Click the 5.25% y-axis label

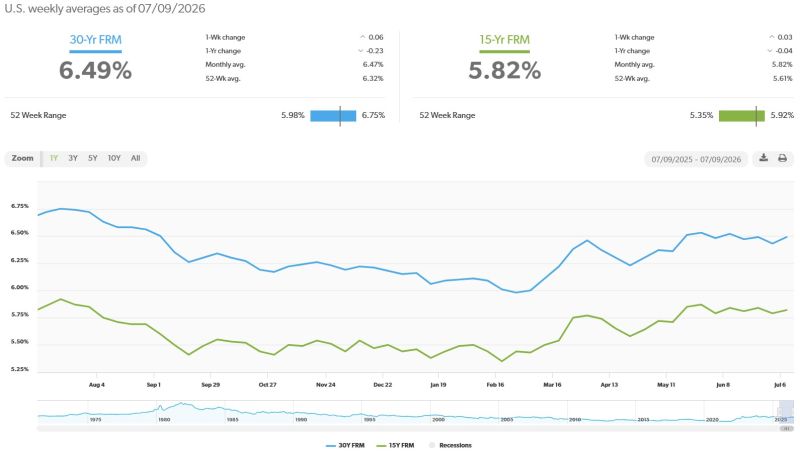point(20,369)
